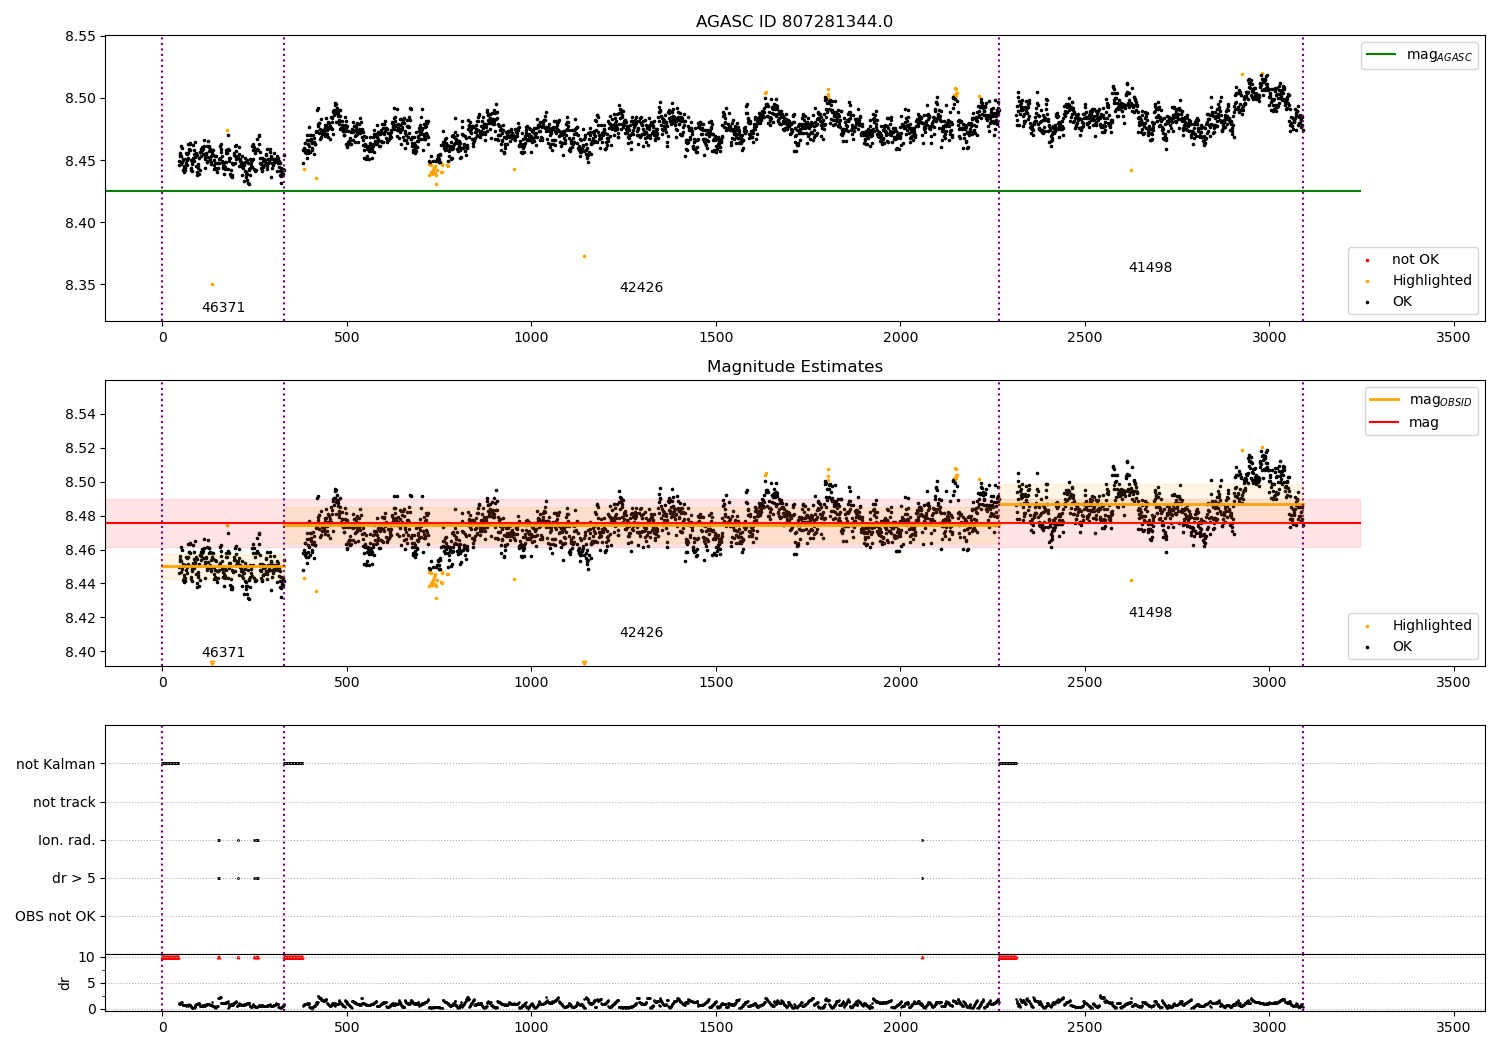The width and height of the screenshot is (1500, 1050).
Task: Click the 'OBS not OK' axis label
Action: pos(55,917)
